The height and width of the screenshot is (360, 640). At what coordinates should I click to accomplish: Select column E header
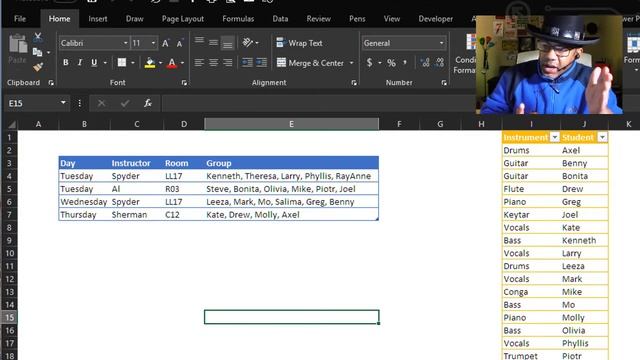[x=291, y=124]
